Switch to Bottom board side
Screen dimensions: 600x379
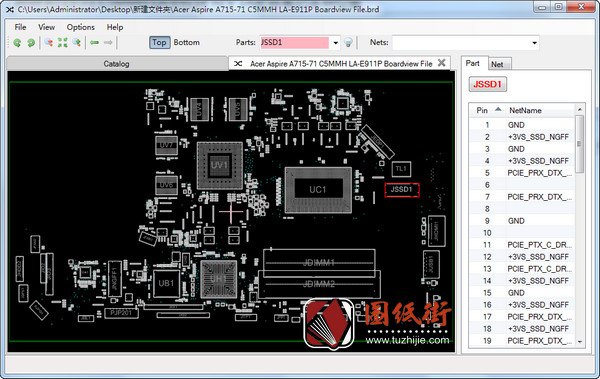pos(186,42)
